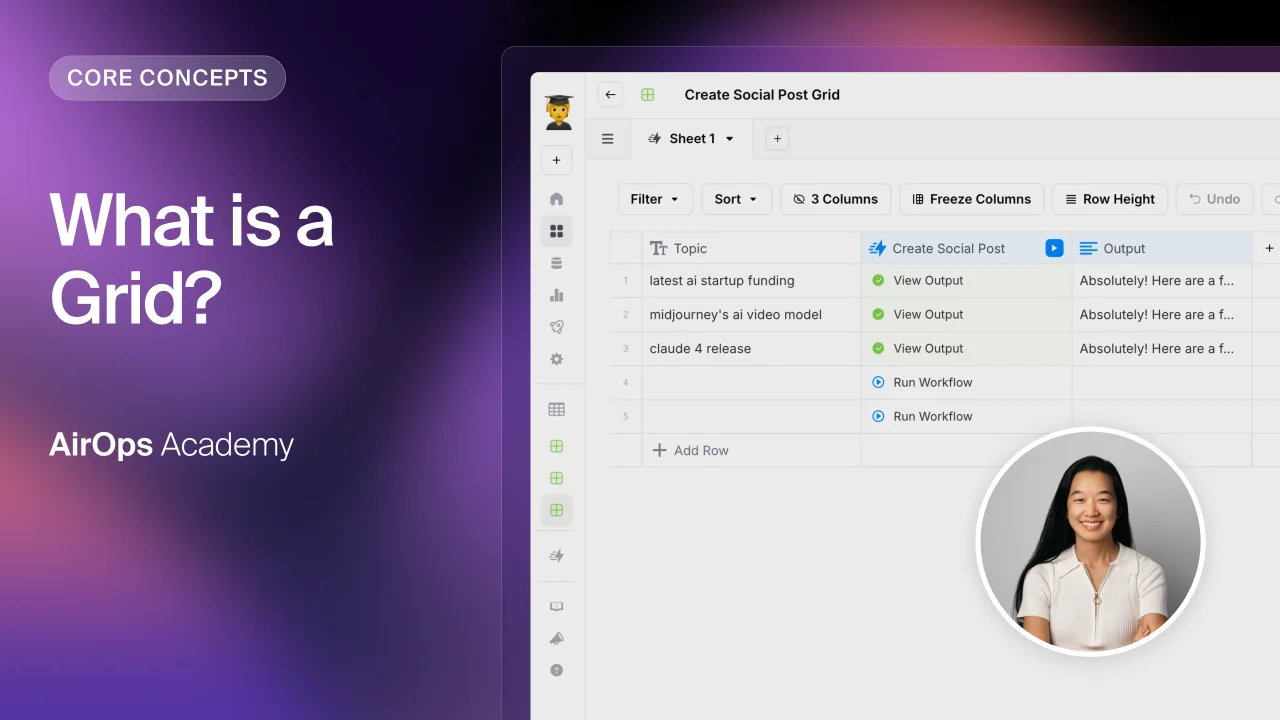Screen dimensions: 1280x720
Task: Run Workflow in row 5
Action: 923,417
